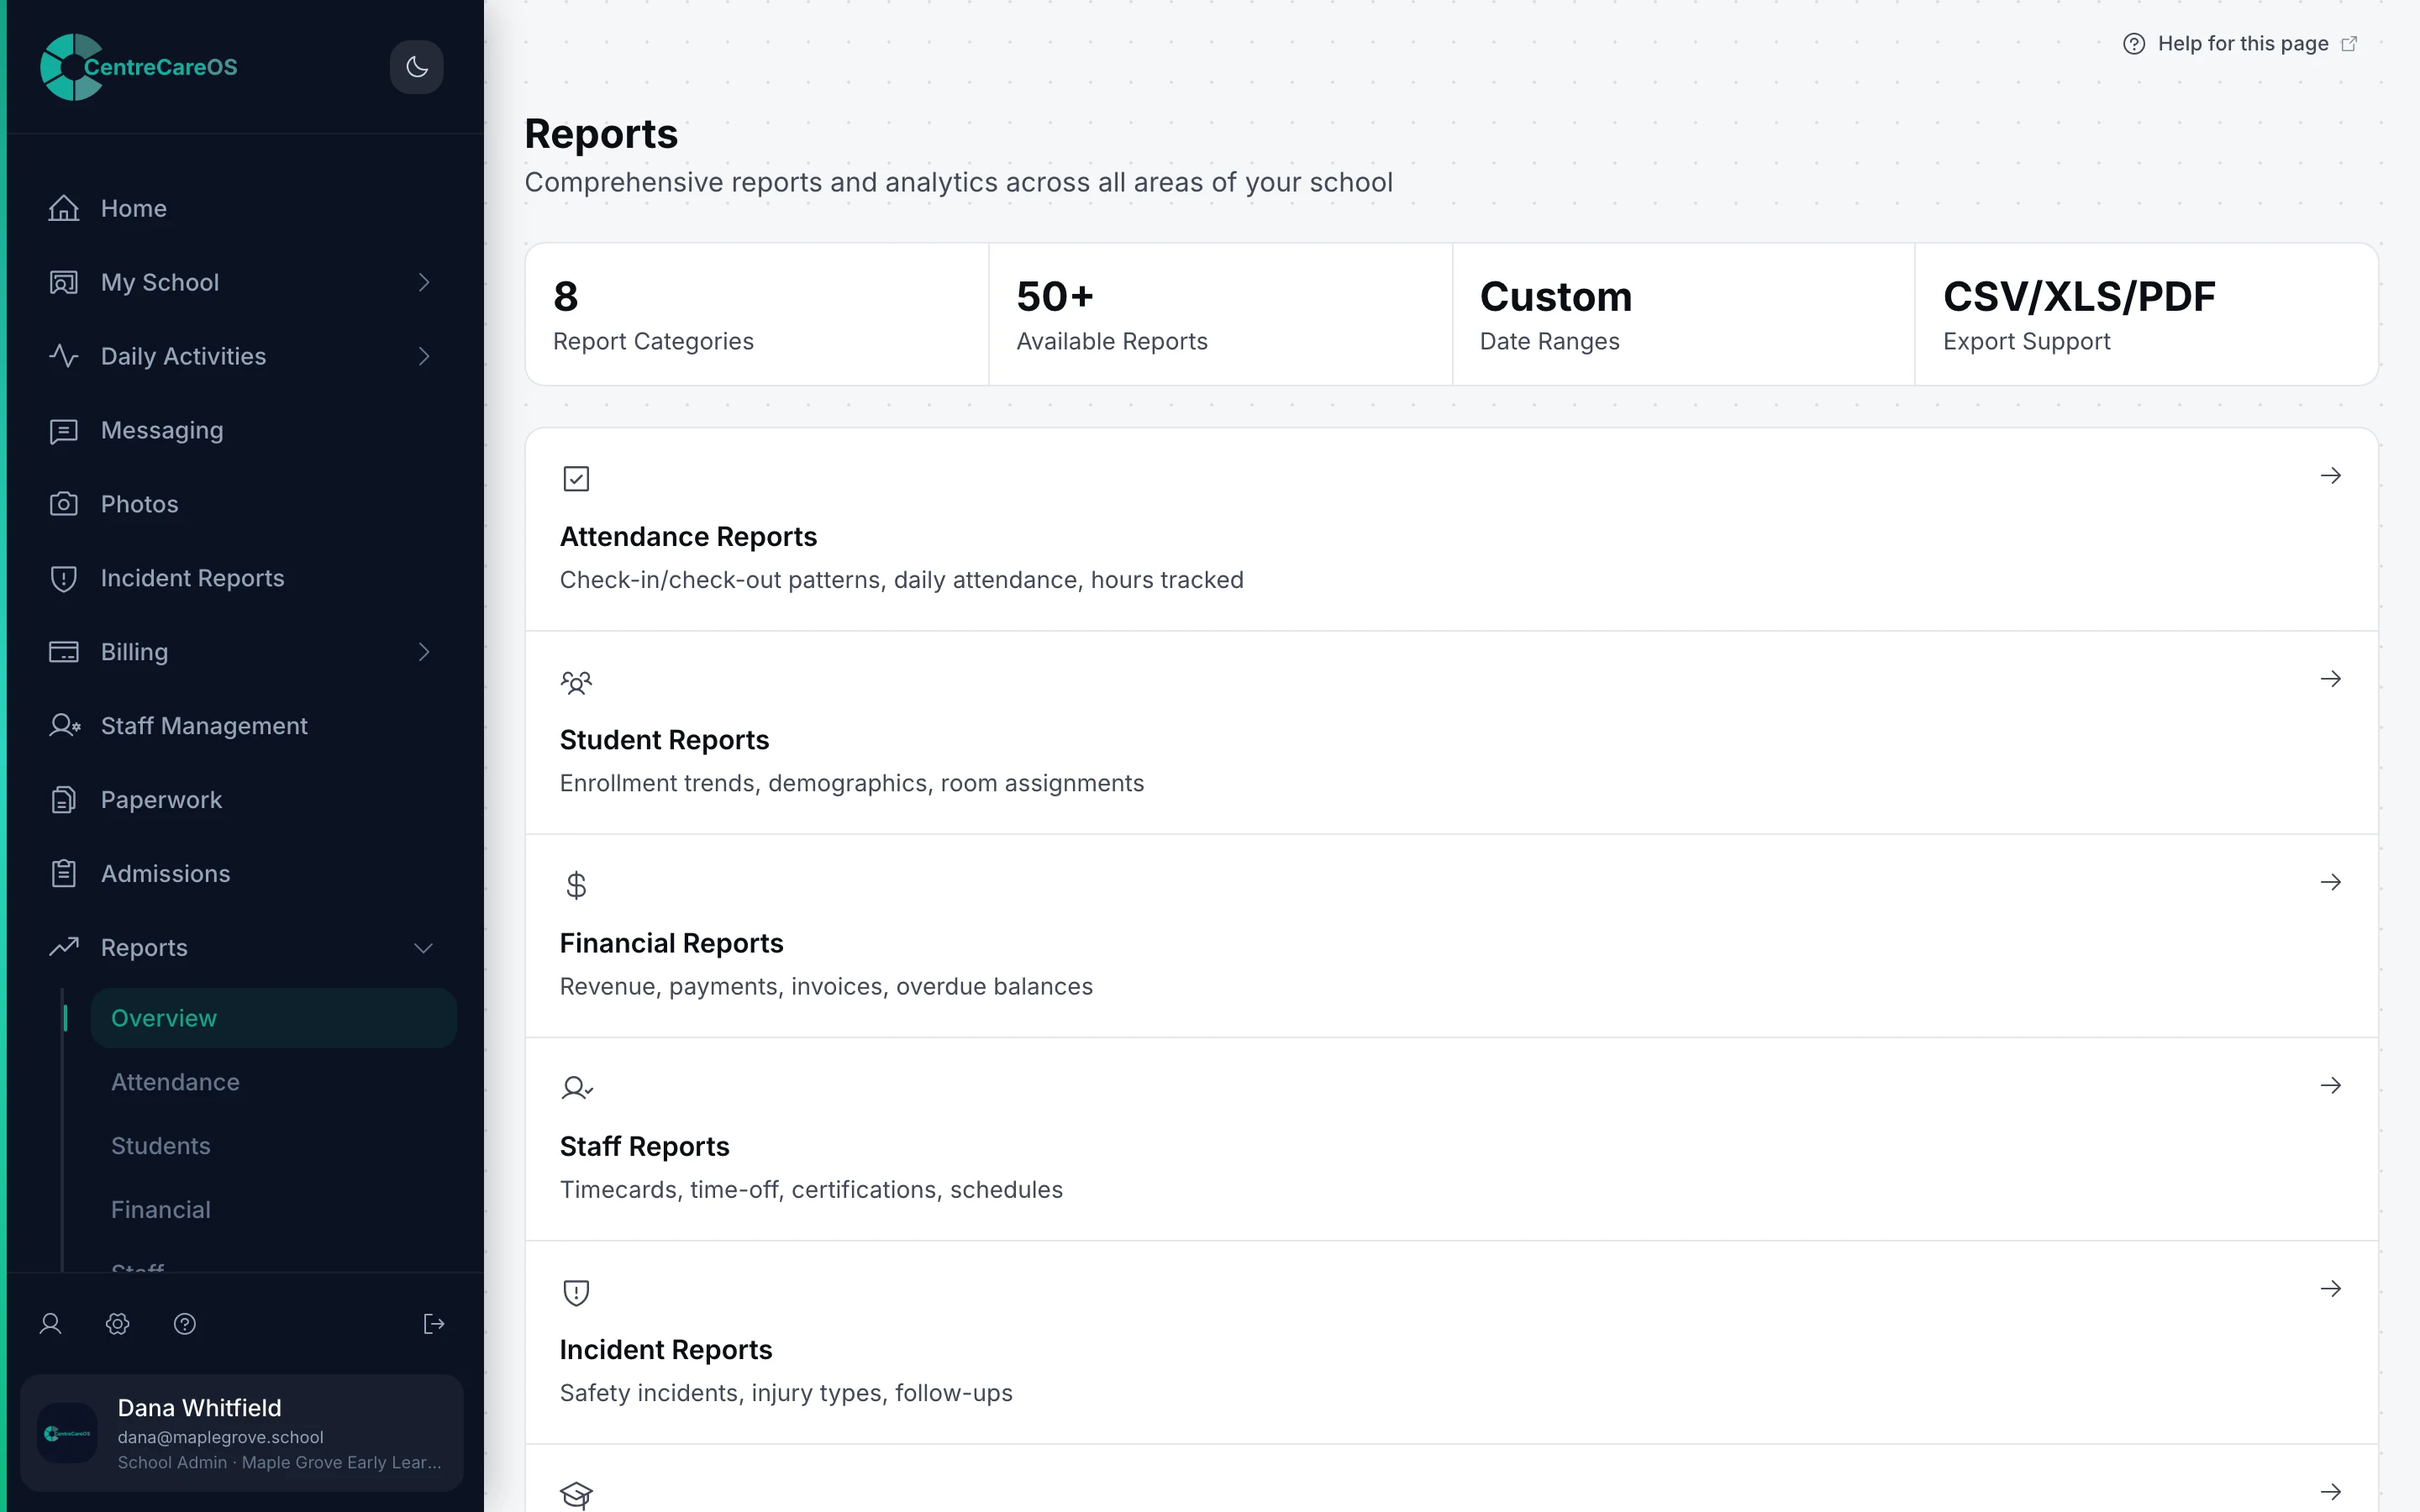
Task: Open the Attendance Reports title
Action: pos(688,537)
